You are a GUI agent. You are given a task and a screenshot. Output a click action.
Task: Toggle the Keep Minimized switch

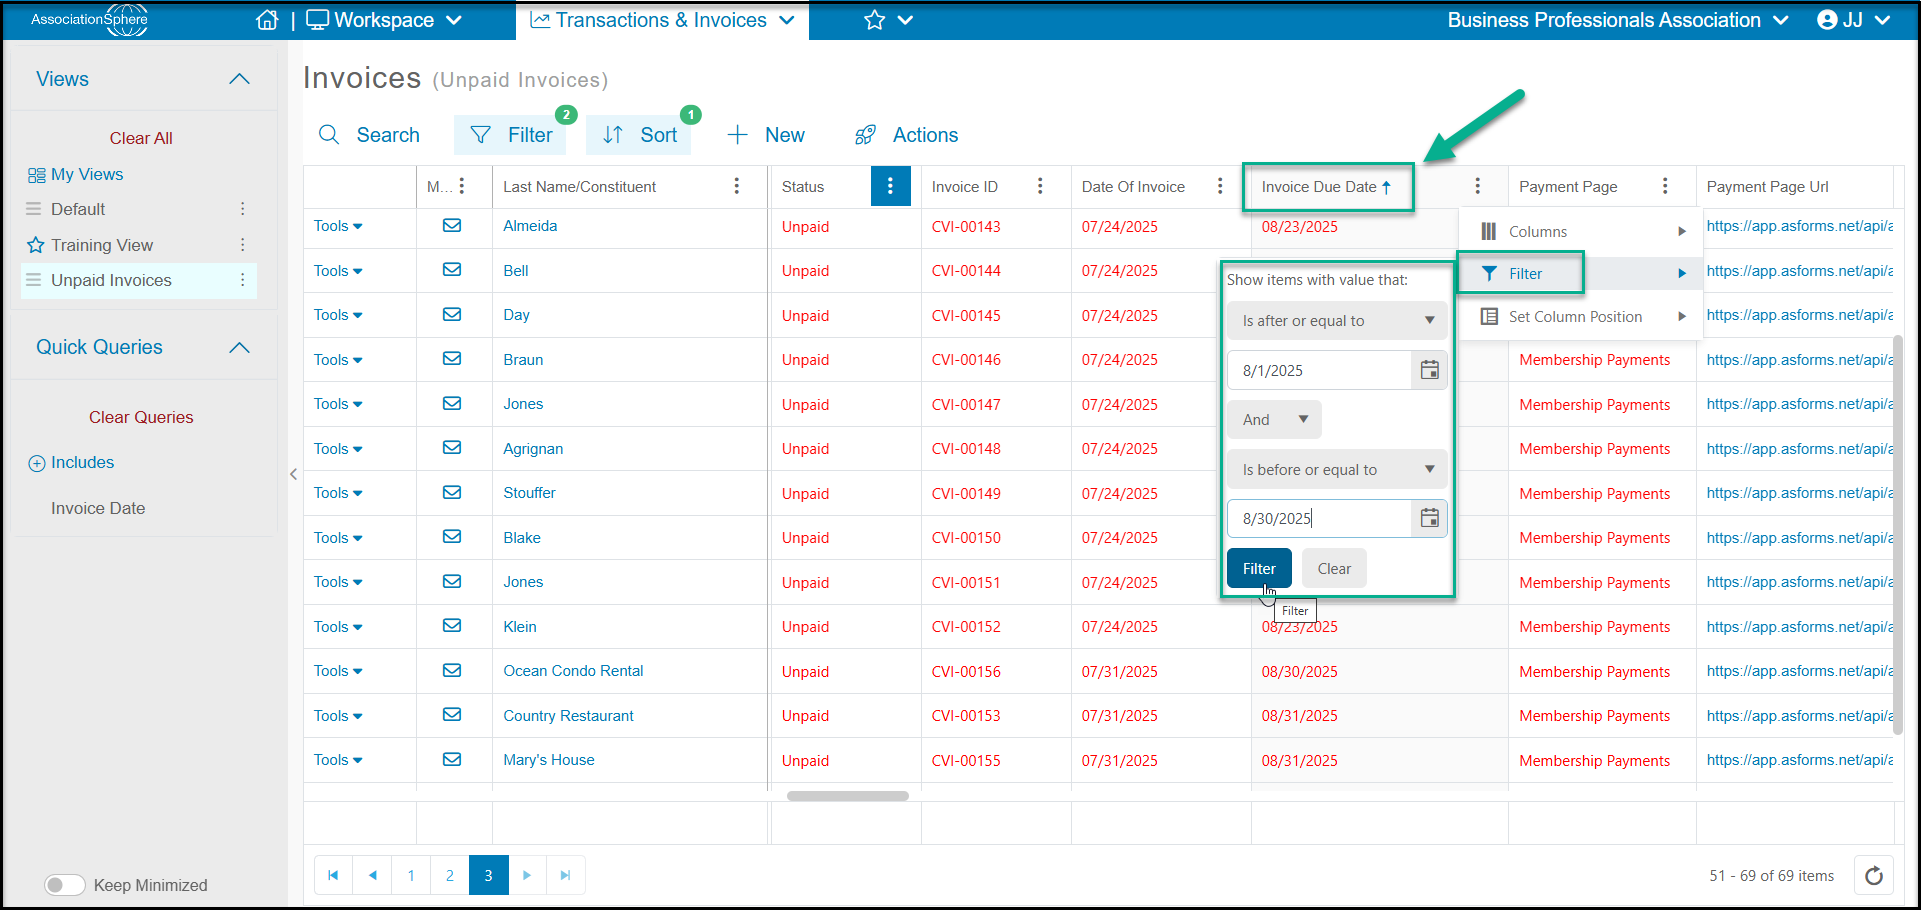click(65, 885)
